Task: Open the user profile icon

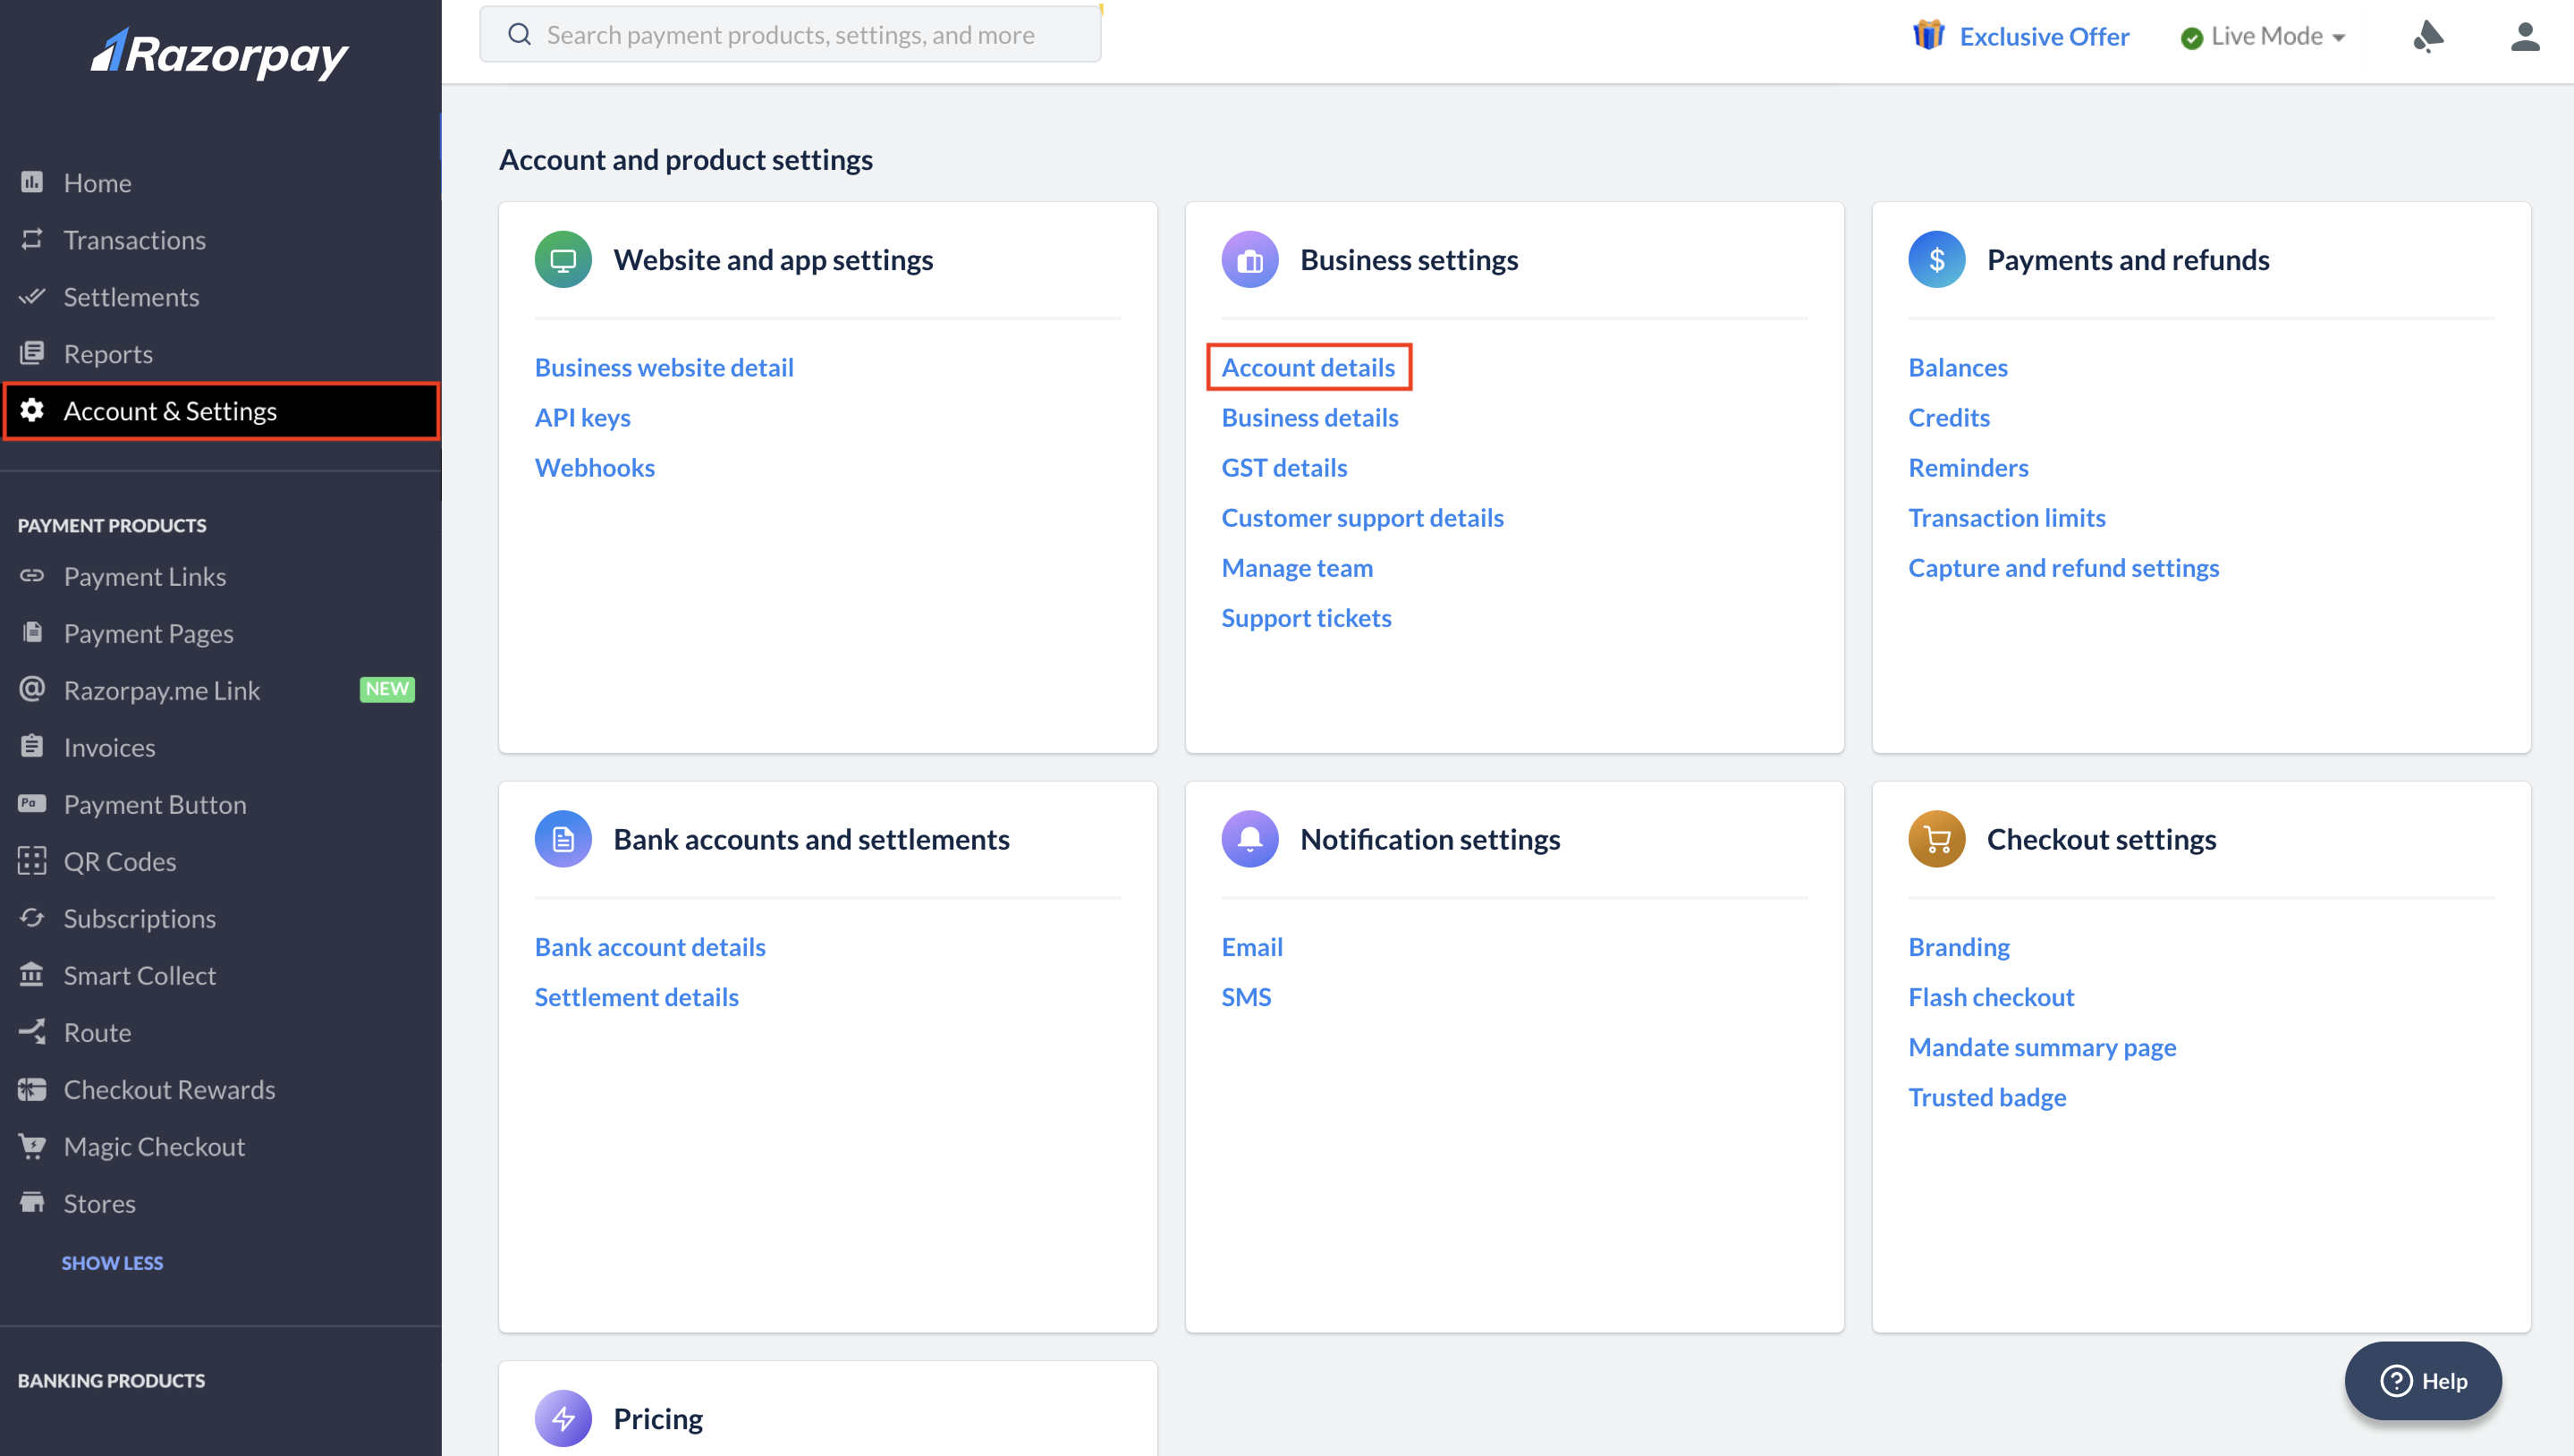Action: pyautogui.click(x=2525, y=36)
